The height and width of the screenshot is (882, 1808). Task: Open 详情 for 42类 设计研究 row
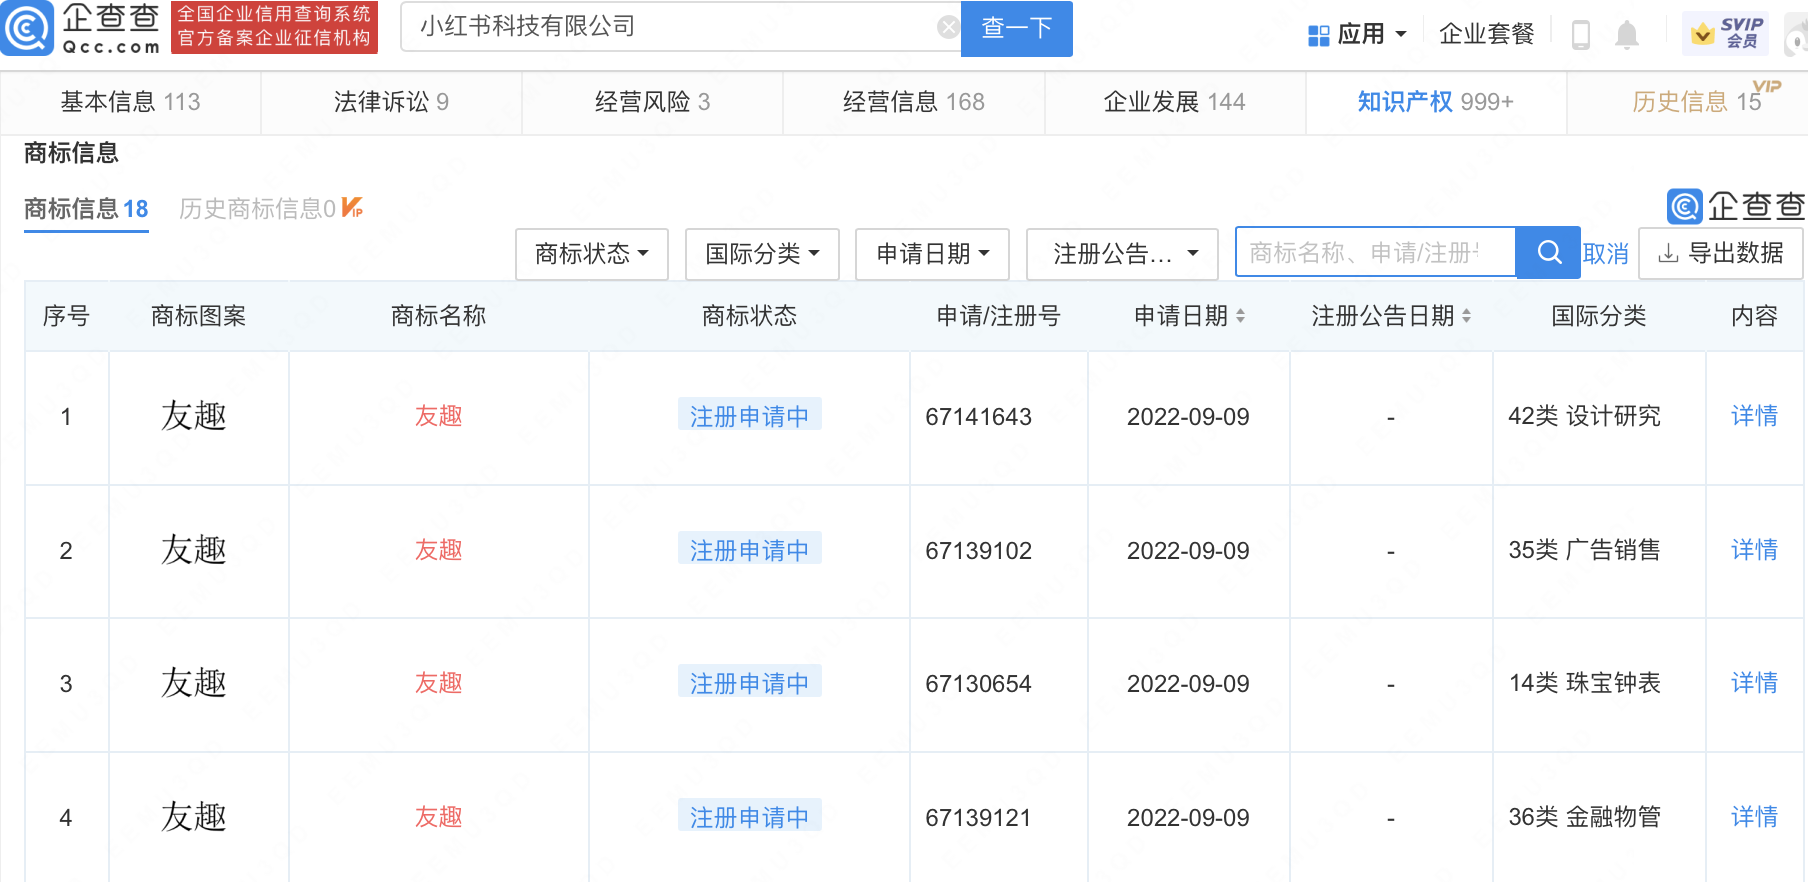coord(1754,416)
